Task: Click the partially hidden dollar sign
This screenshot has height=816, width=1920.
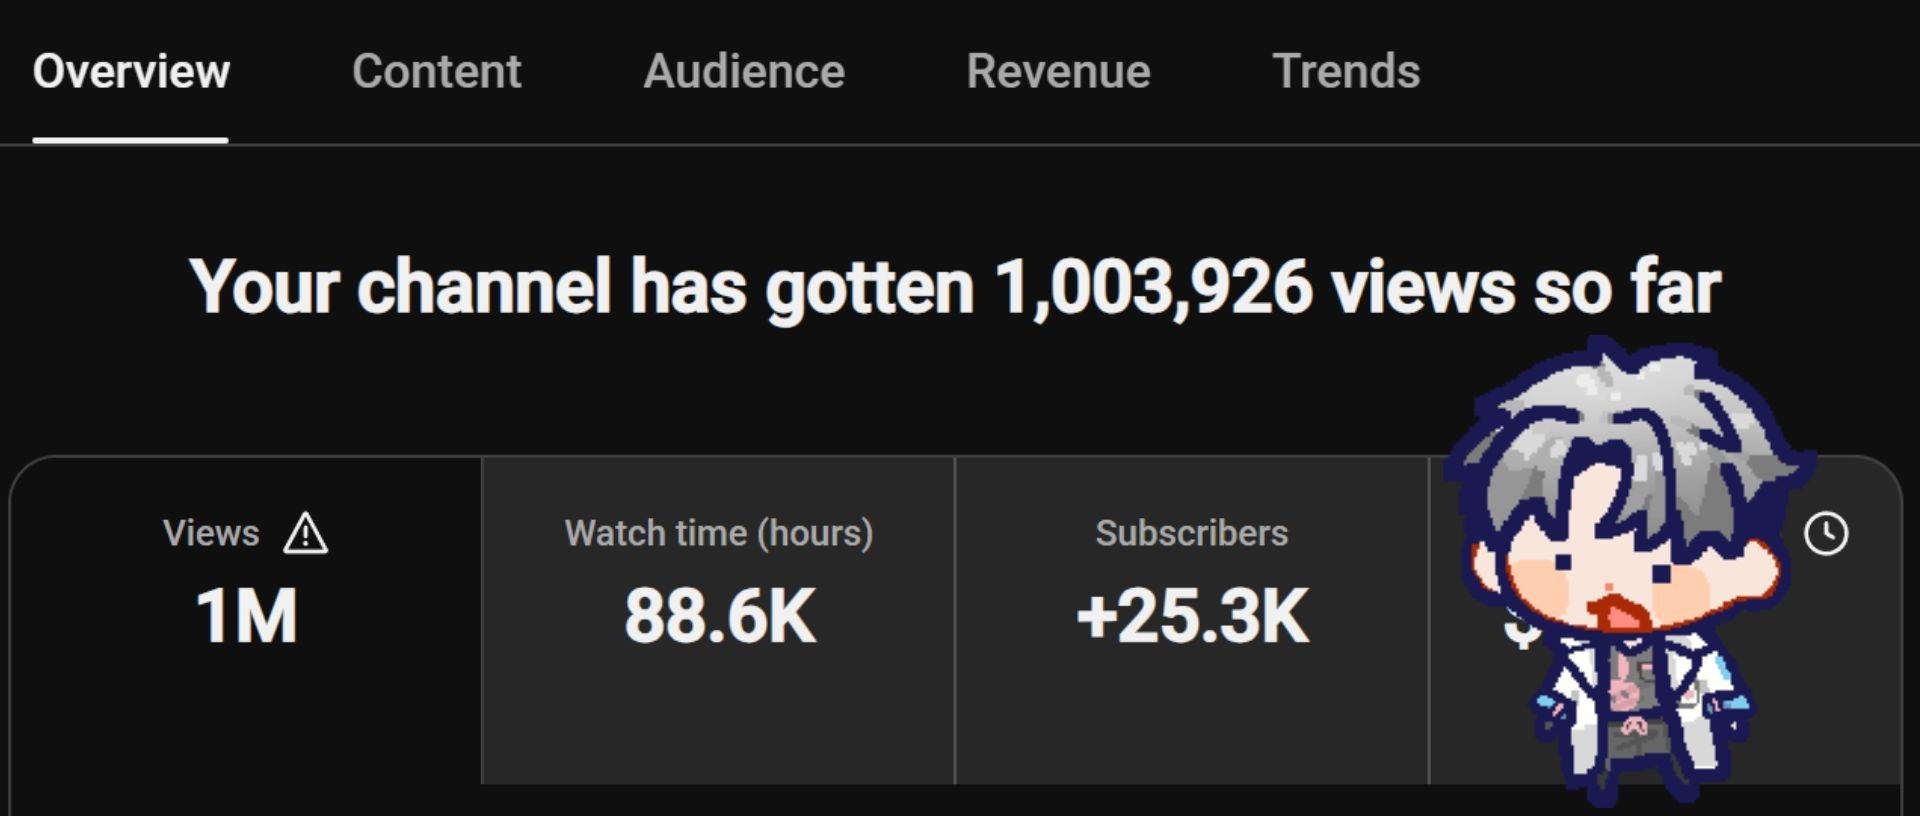Action: [1520, 628]
